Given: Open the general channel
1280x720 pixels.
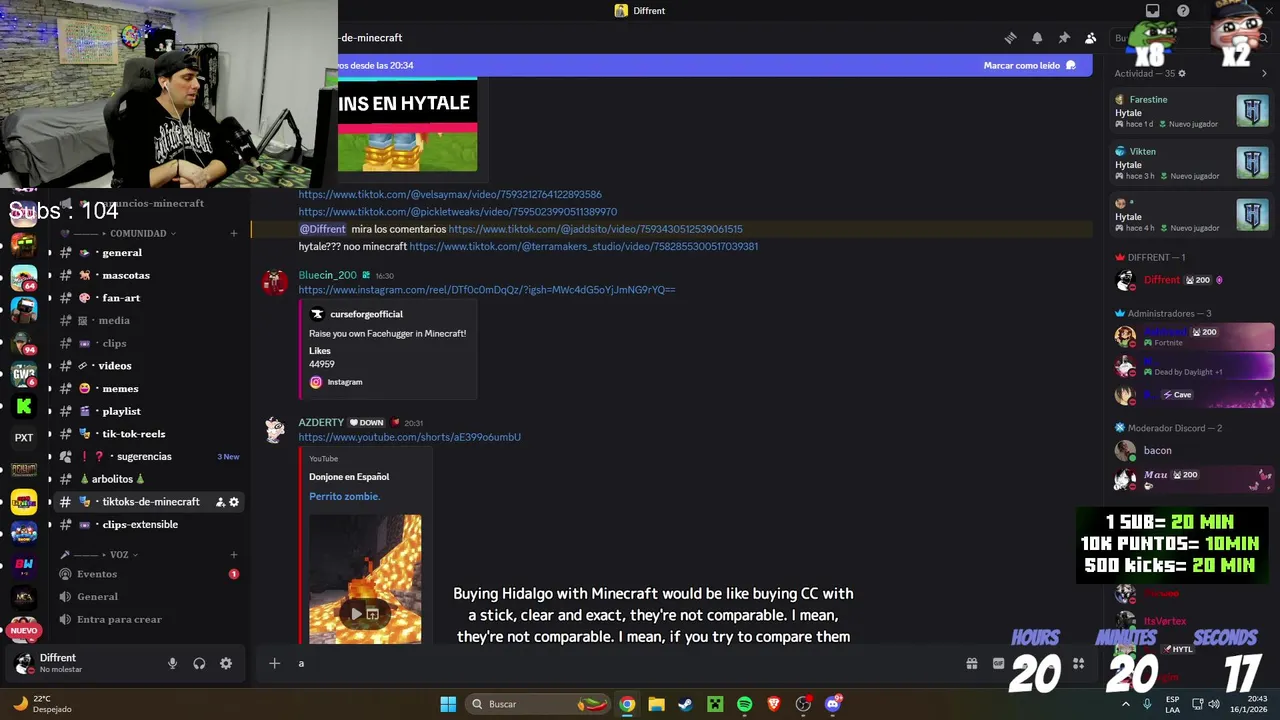Looking at the screenshot, I should click(150, 253).
